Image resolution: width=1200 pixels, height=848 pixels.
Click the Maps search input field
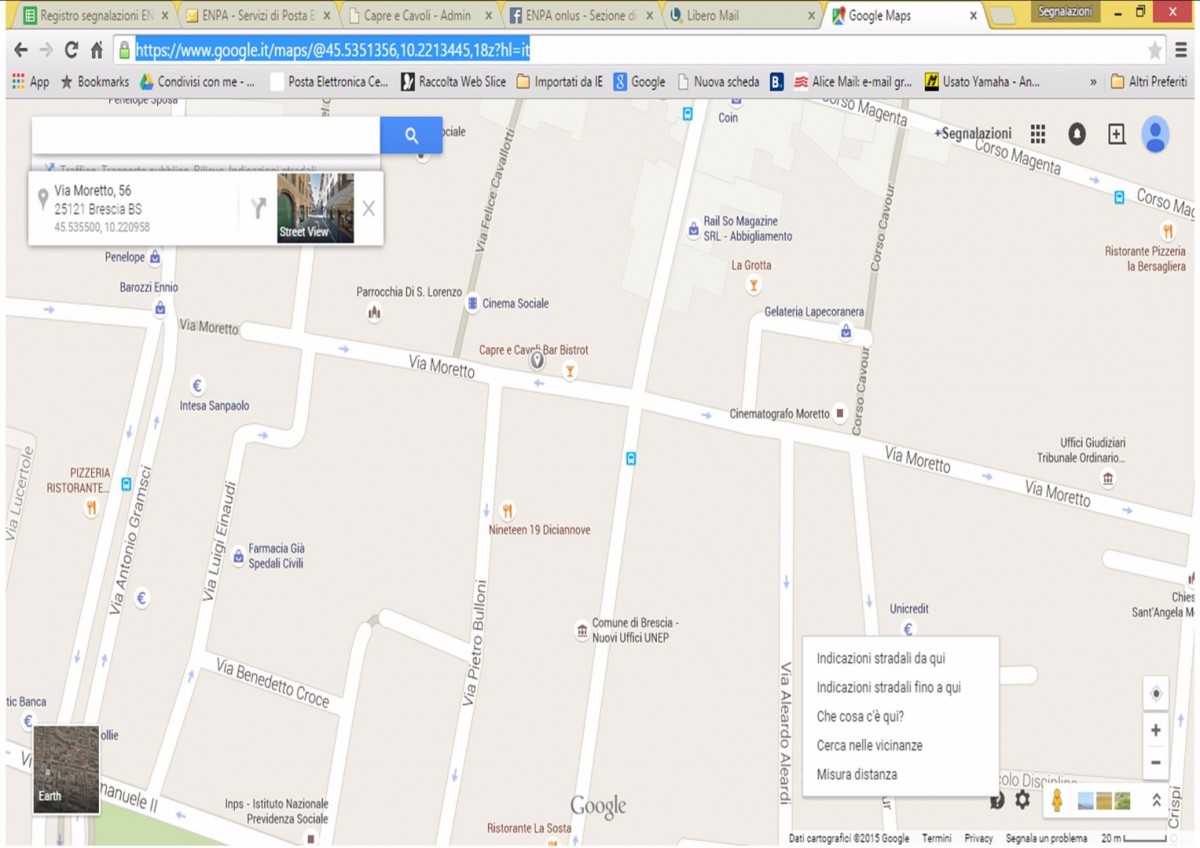[x=206, y=135]
